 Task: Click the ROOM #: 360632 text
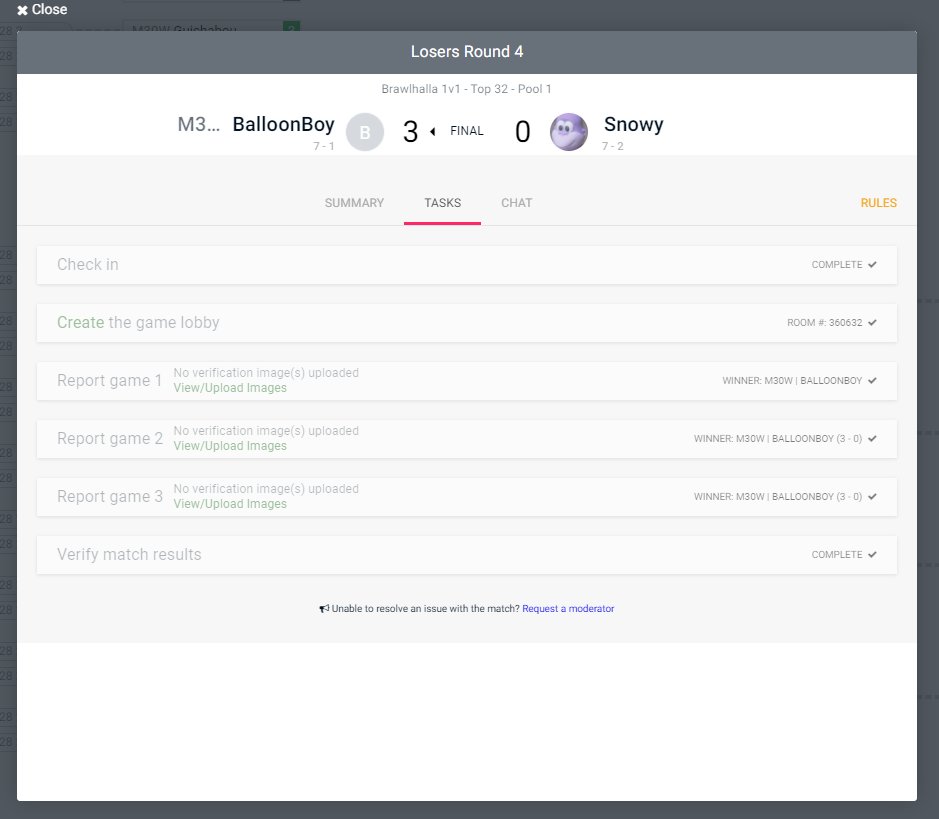825,323
